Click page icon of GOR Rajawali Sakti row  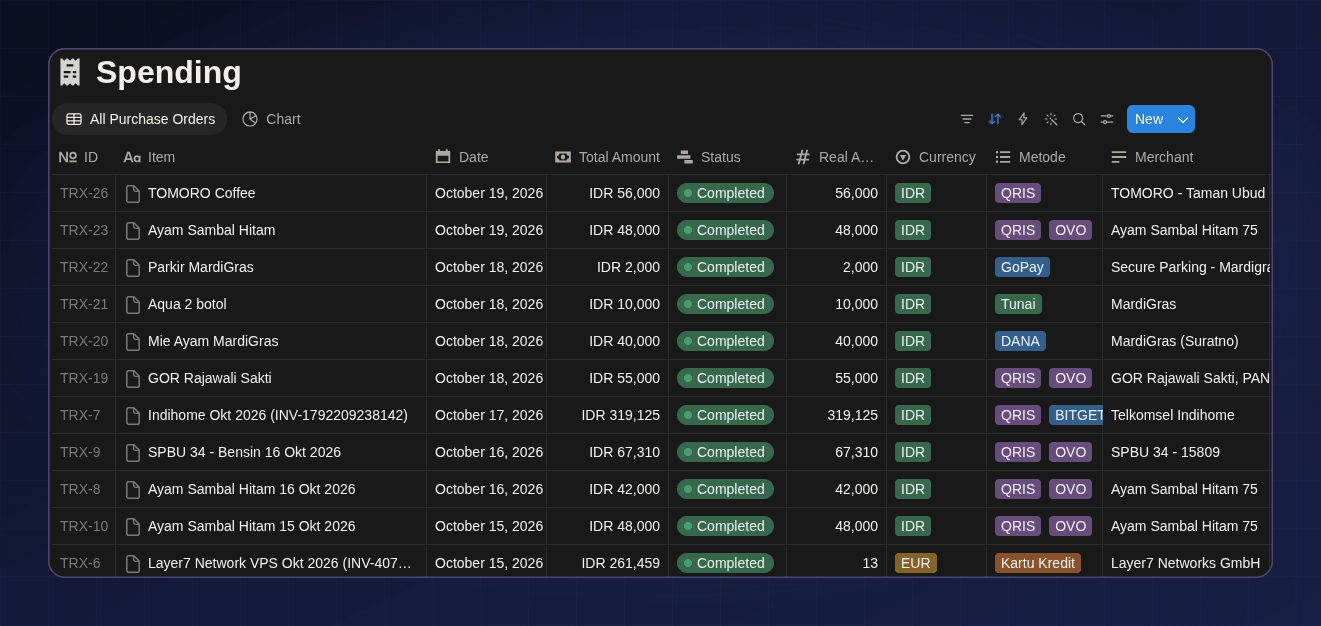[133, 379]
